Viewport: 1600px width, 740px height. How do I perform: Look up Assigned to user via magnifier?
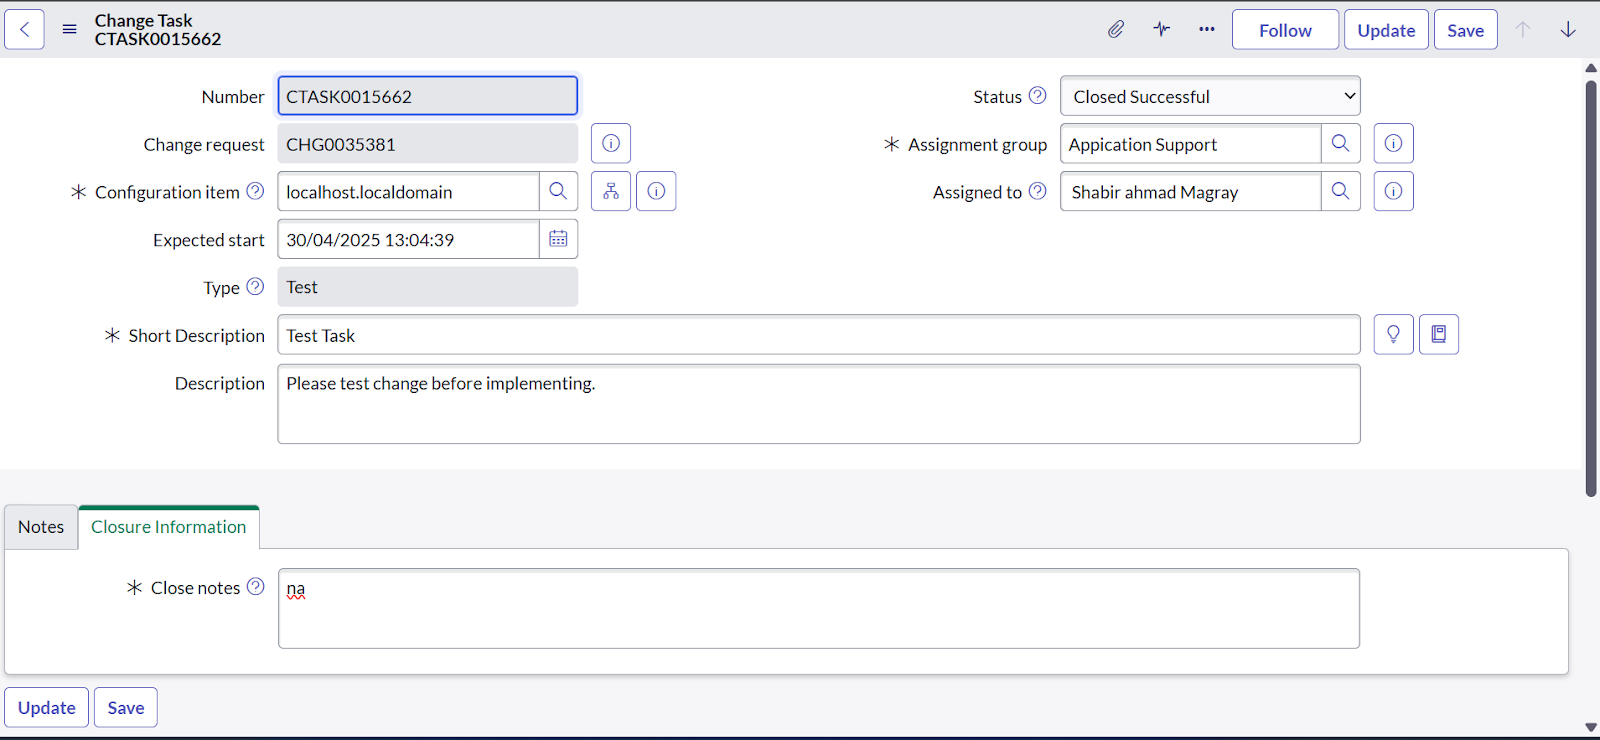[x=1340, y=191]
